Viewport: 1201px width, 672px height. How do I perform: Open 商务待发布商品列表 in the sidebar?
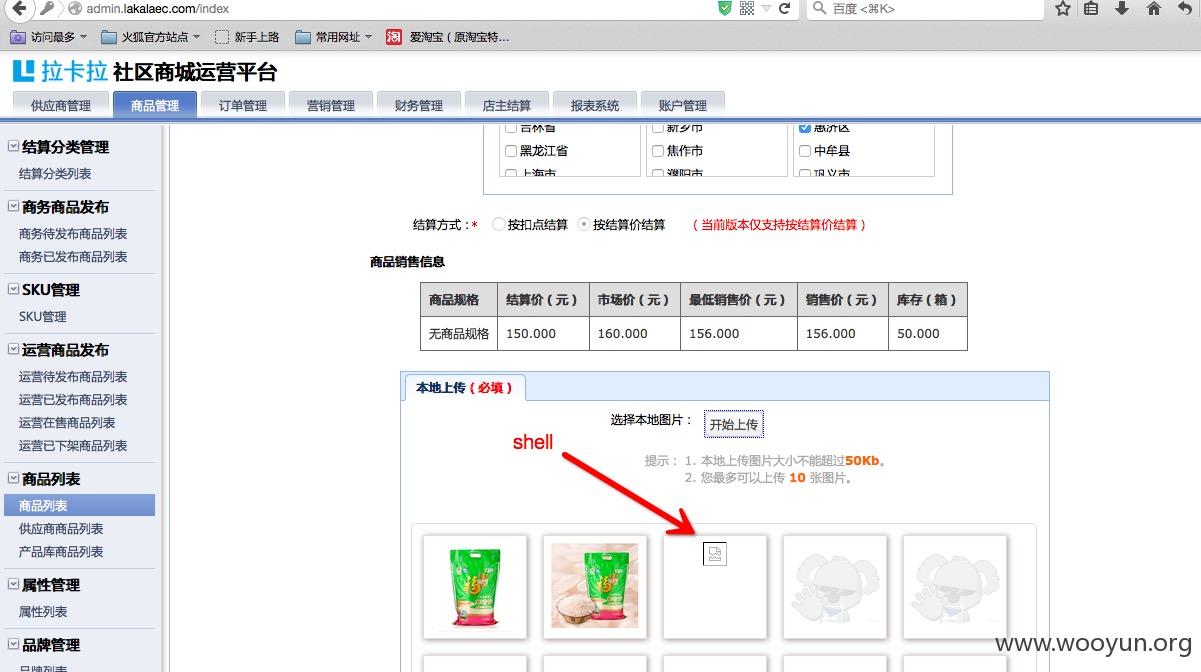pyautogui.click(x=73, y=234)
